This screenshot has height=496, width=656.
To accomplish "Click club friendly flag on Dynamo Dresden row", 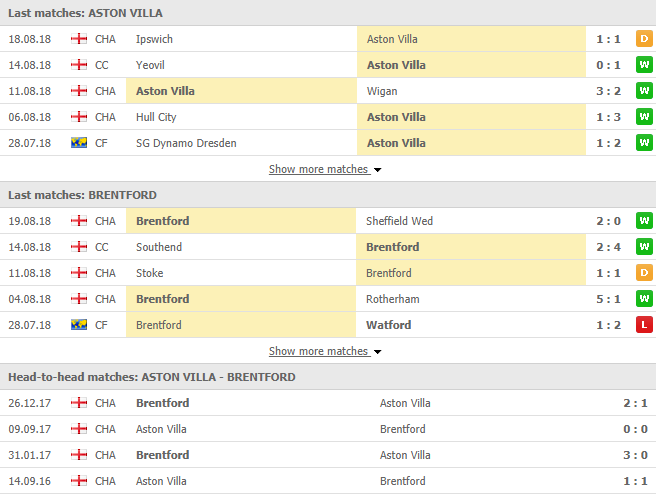I will (x=79, y=143).
